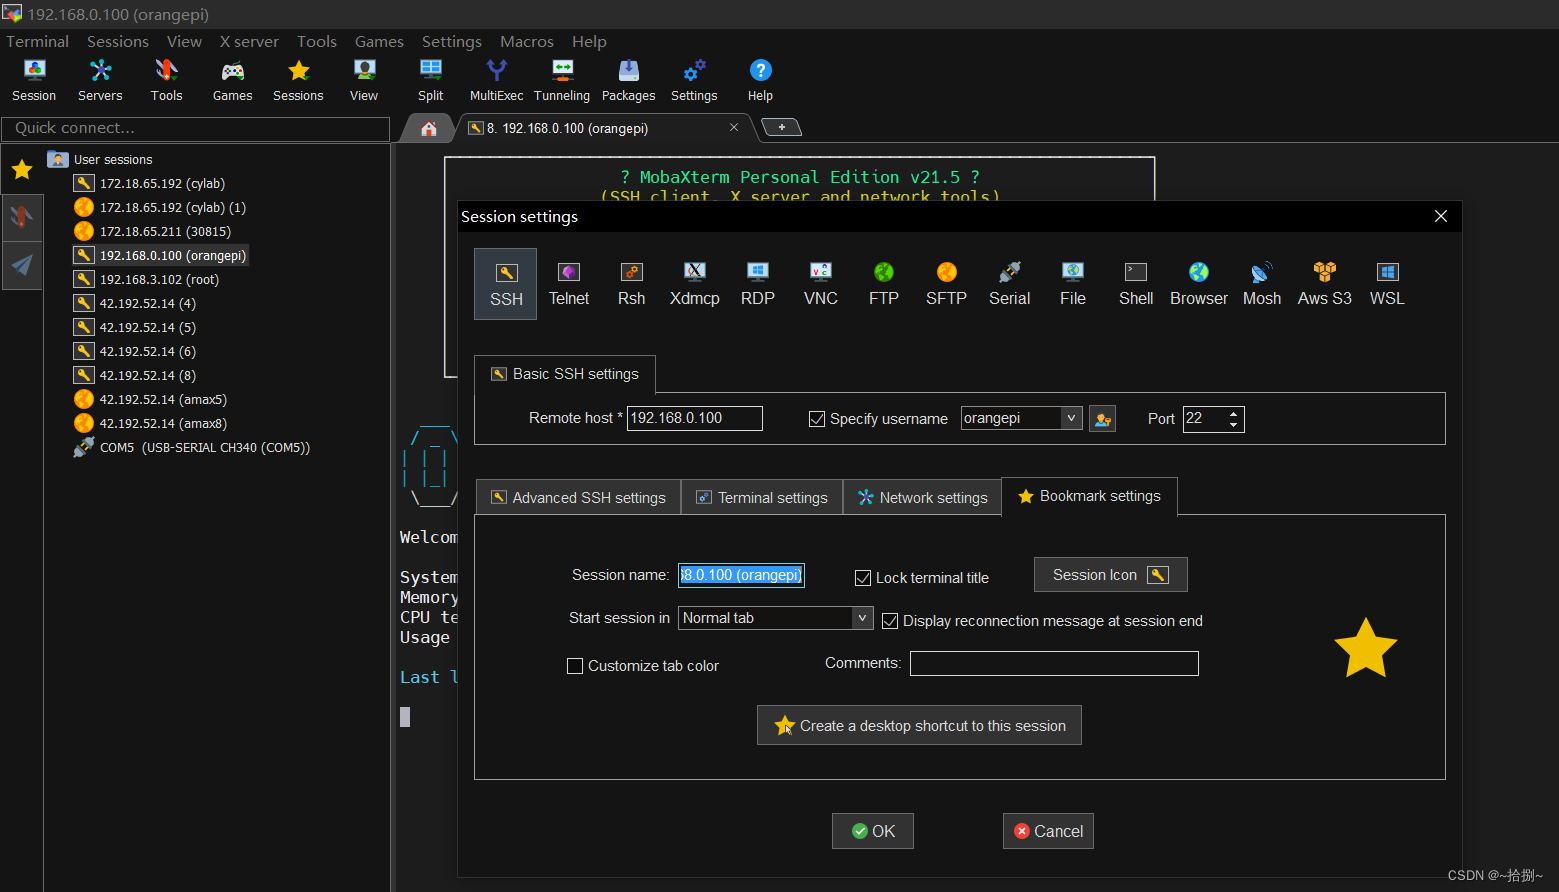Viewport: 1559px width, 892px height.
Task: Open the Start session in dropdown
Action: pos(863,618)
